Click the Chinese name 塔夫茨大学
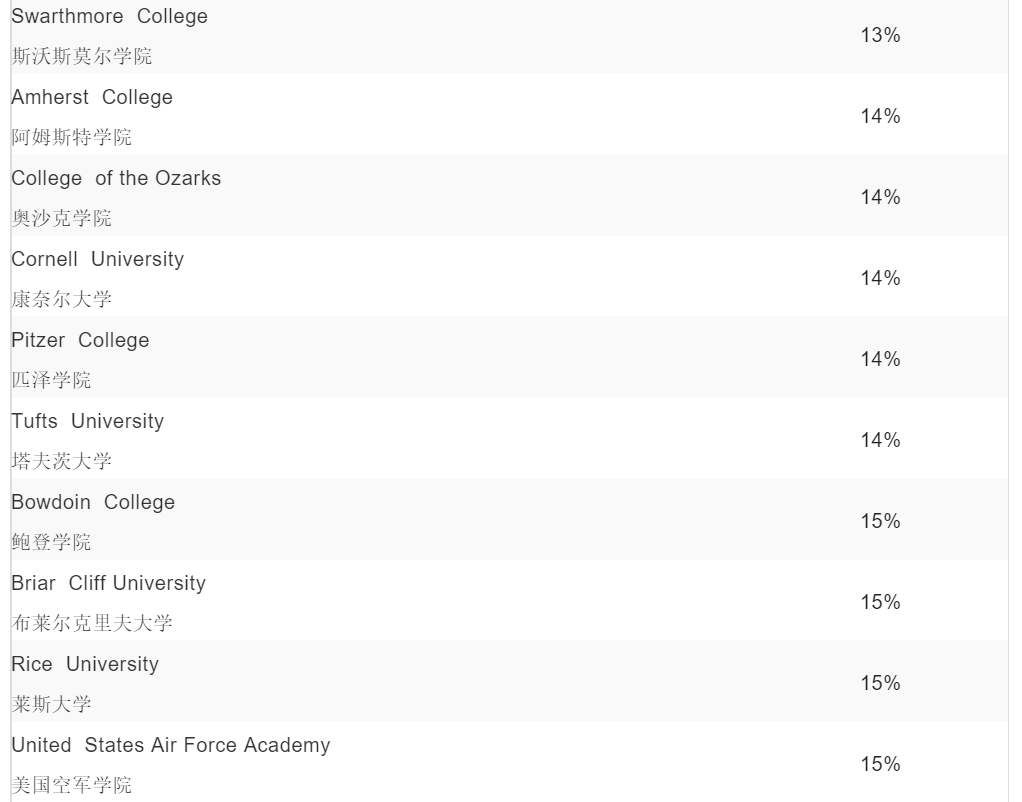Viewport: 1022px width, 802px height. point(62,462)
